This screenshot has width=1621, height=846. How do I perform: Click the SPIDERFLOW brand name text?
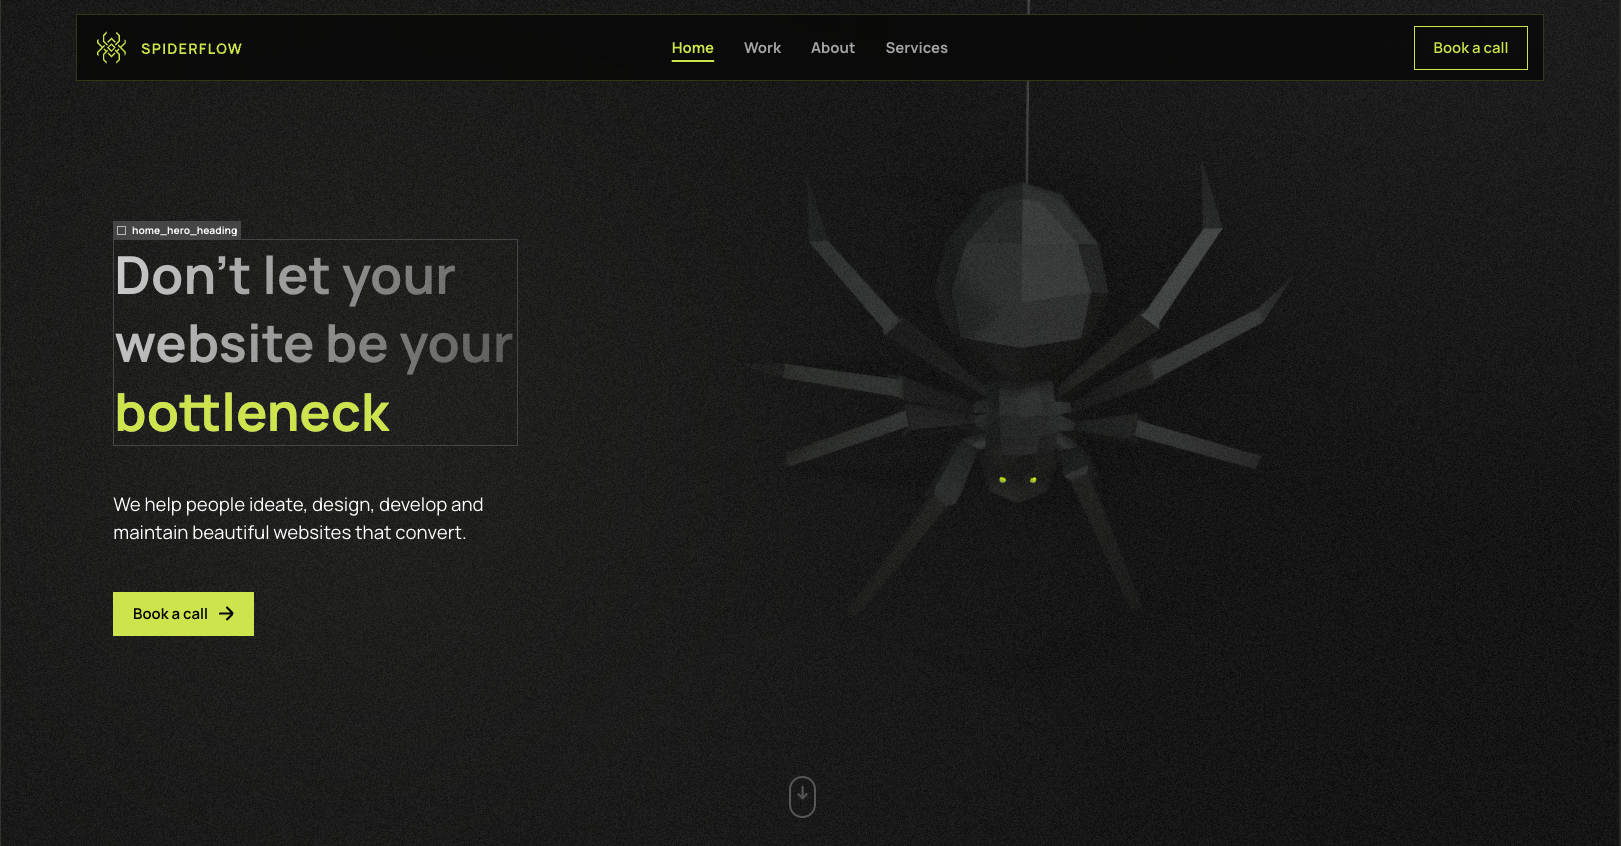pos(191,49)
